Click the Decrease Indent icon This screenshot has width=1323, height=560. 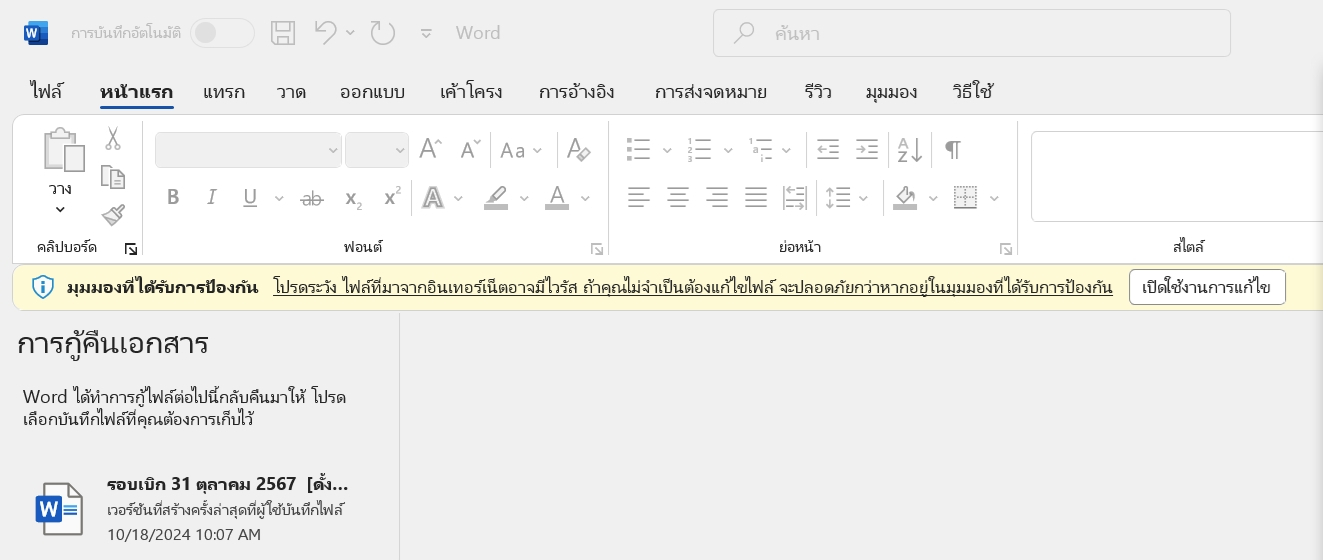(x=828, y=150)
